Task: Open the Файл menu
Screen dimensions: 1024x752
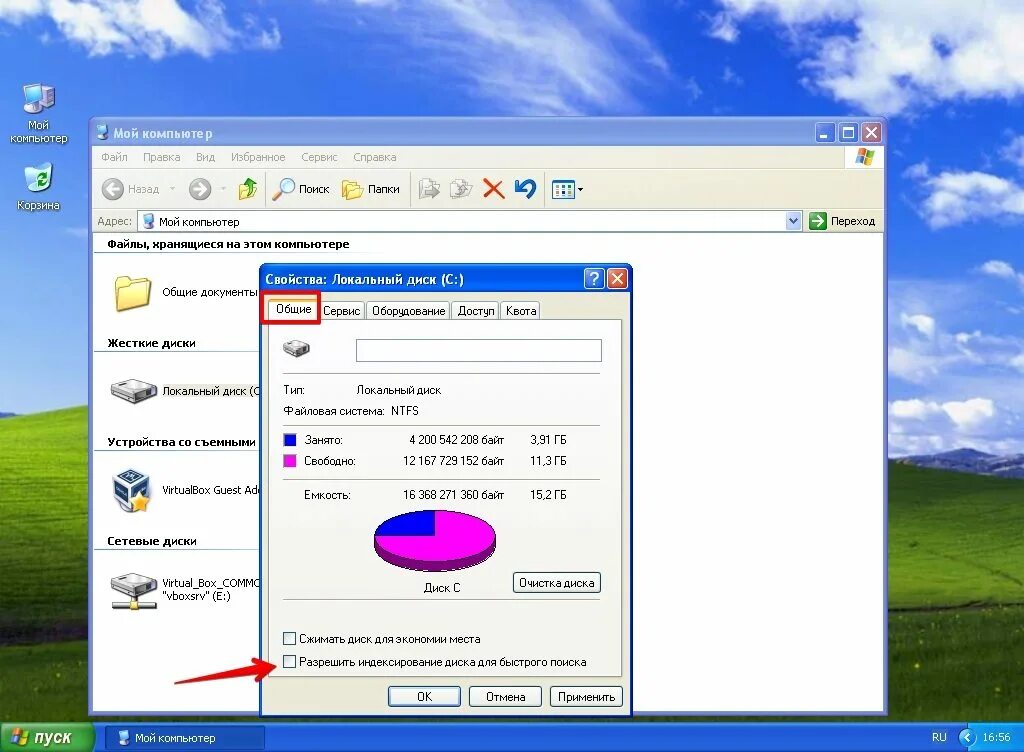Action: [114, 157]
